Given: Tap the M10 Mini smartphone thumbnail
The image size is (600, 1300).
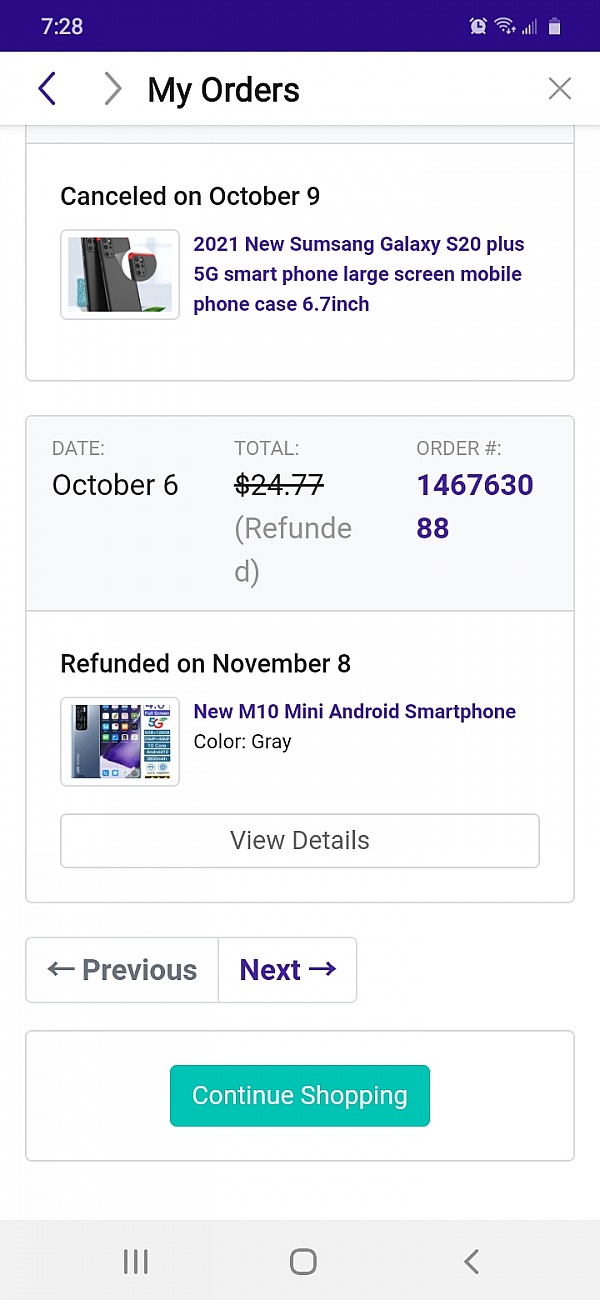Looking at the screenshot, I should 120,741.
